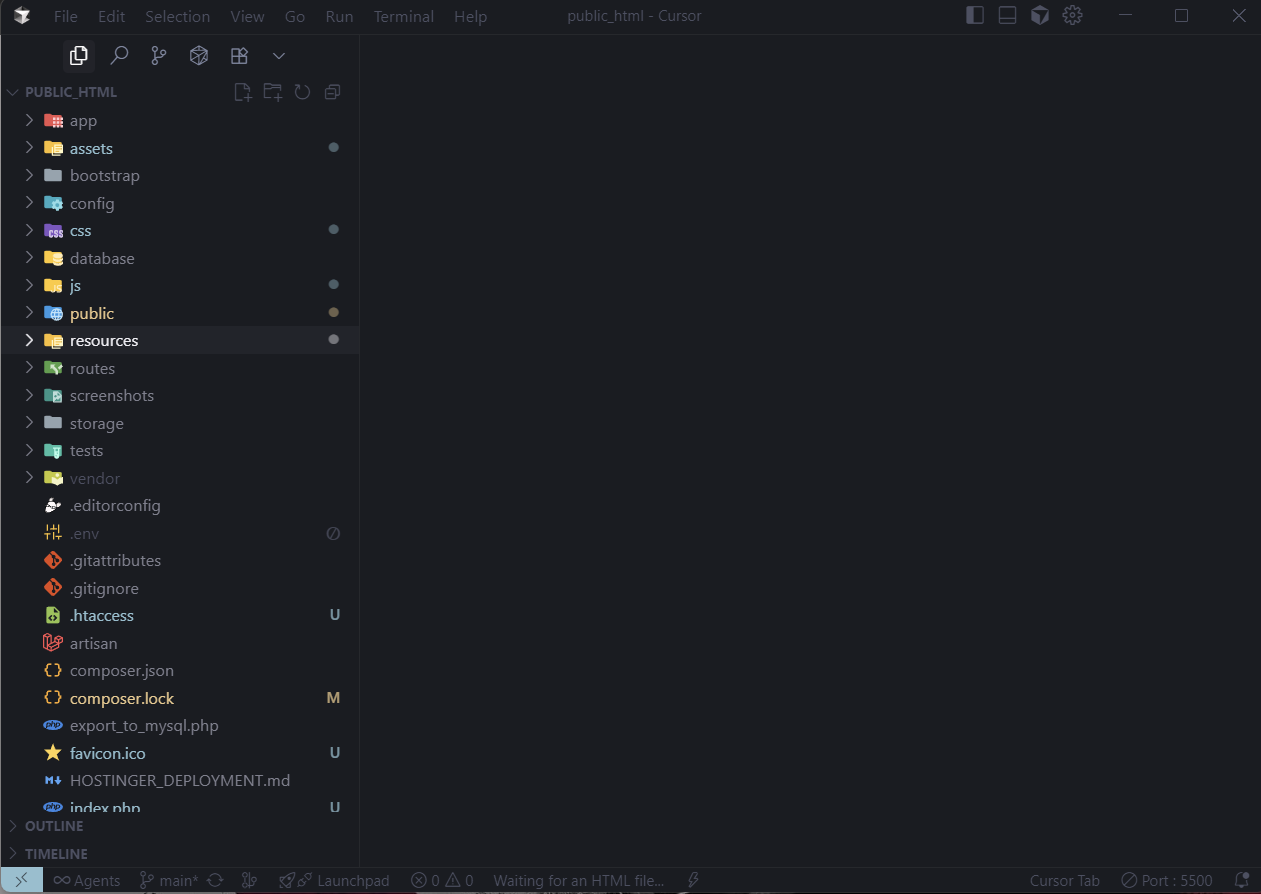Viewport: 1261px width, 894px height.
Task: Open the Selection menu
Action: (x=177, y=16)
